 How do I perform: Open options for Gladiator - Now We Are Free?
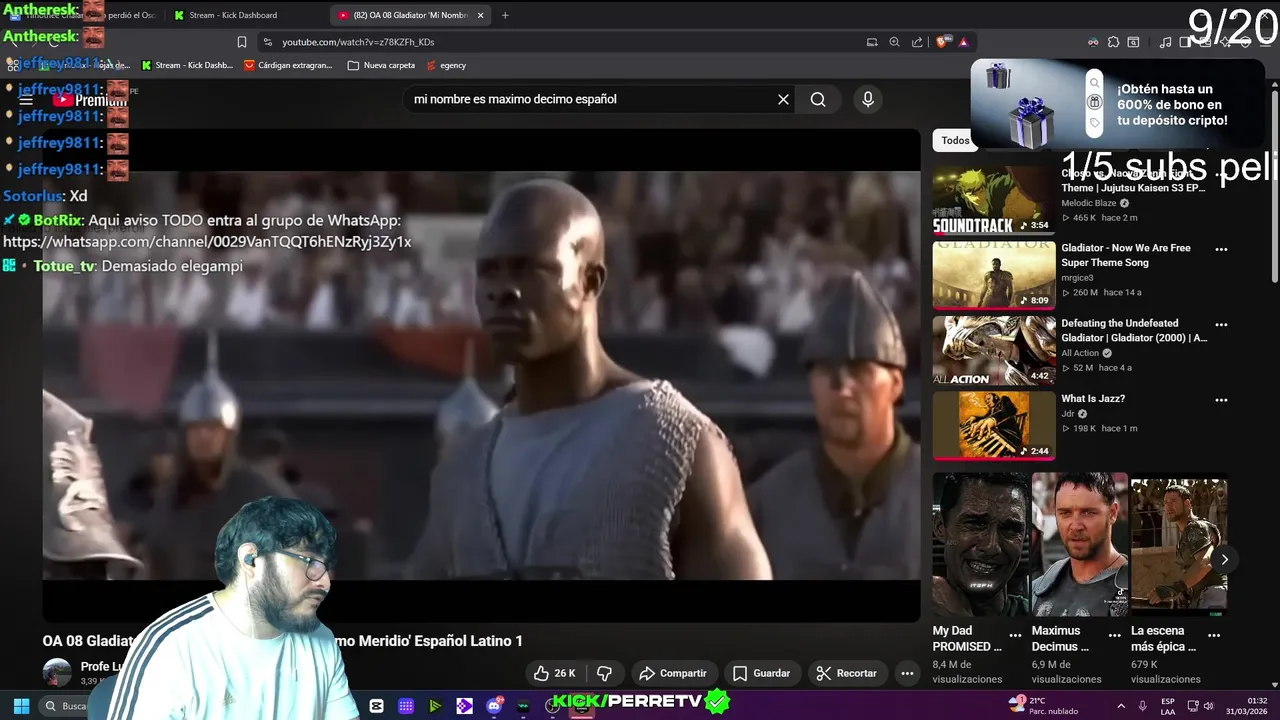(1221, 249)
